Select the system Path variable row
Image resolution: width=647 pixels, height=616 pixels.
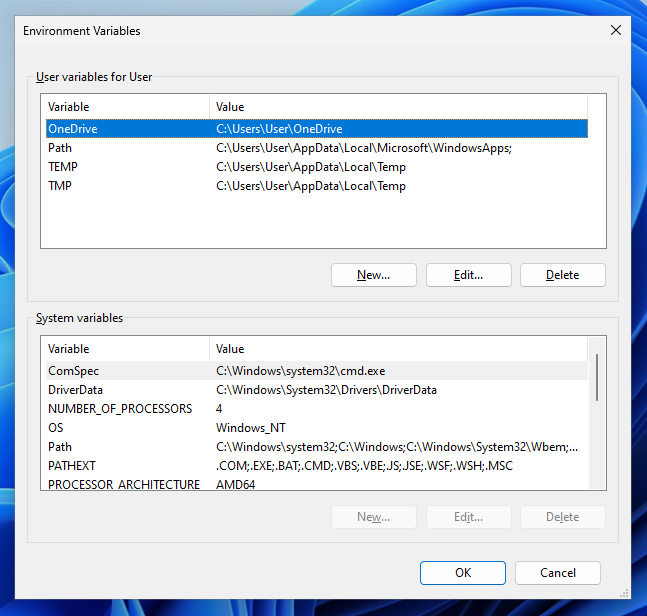click(x=317, y=446)
